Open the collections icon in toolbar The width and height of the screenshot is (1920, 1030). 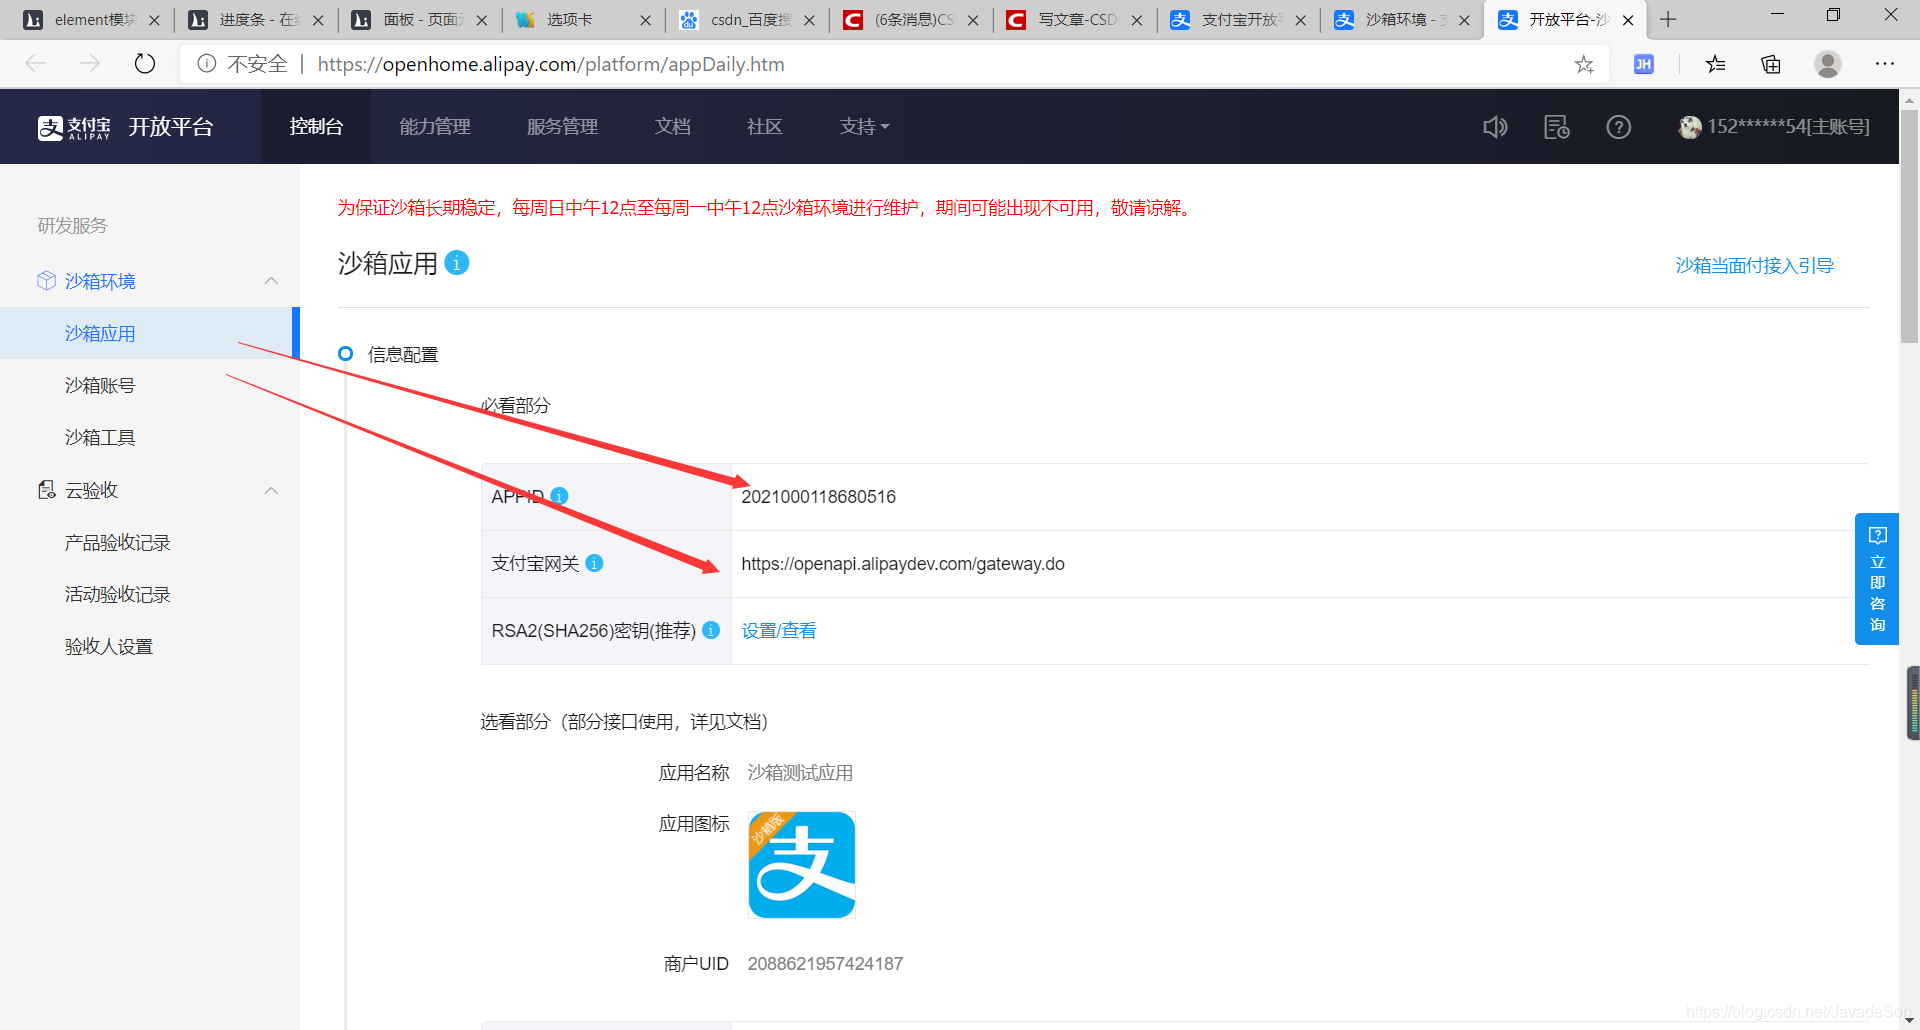[x=1771, y=64]
